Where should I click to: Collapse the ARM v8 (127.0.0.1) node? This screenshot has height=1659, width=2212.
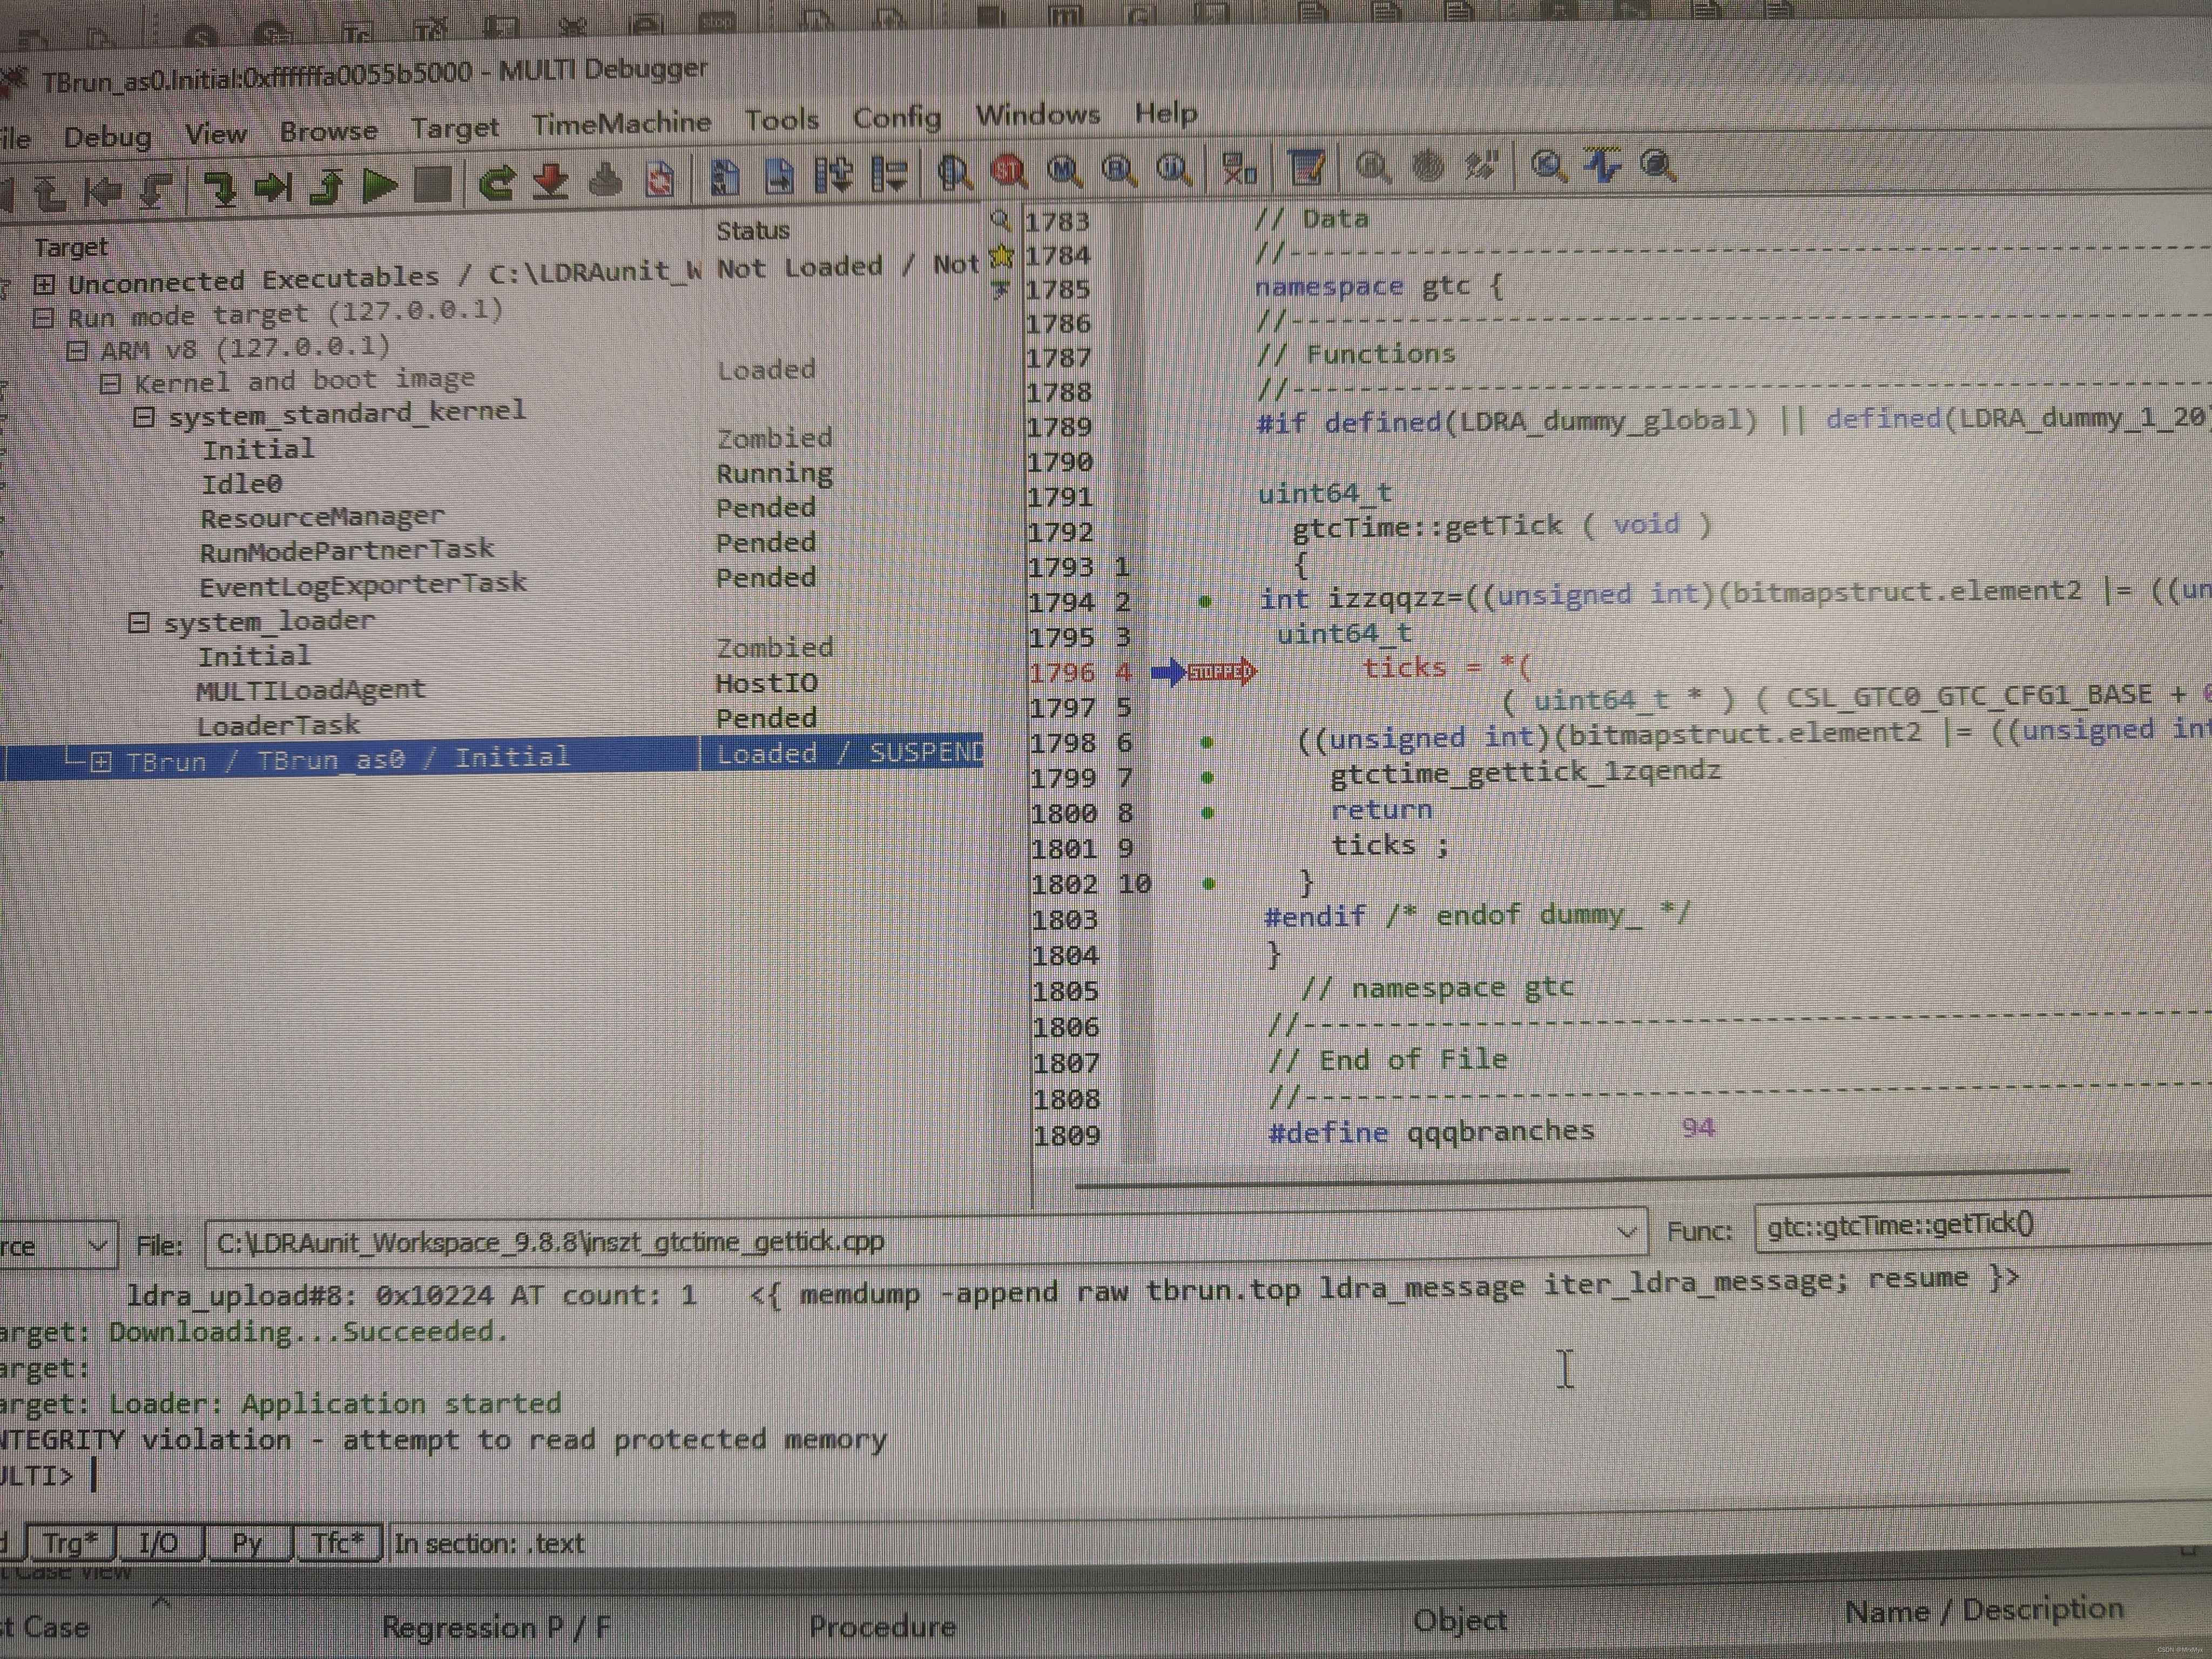77,351
